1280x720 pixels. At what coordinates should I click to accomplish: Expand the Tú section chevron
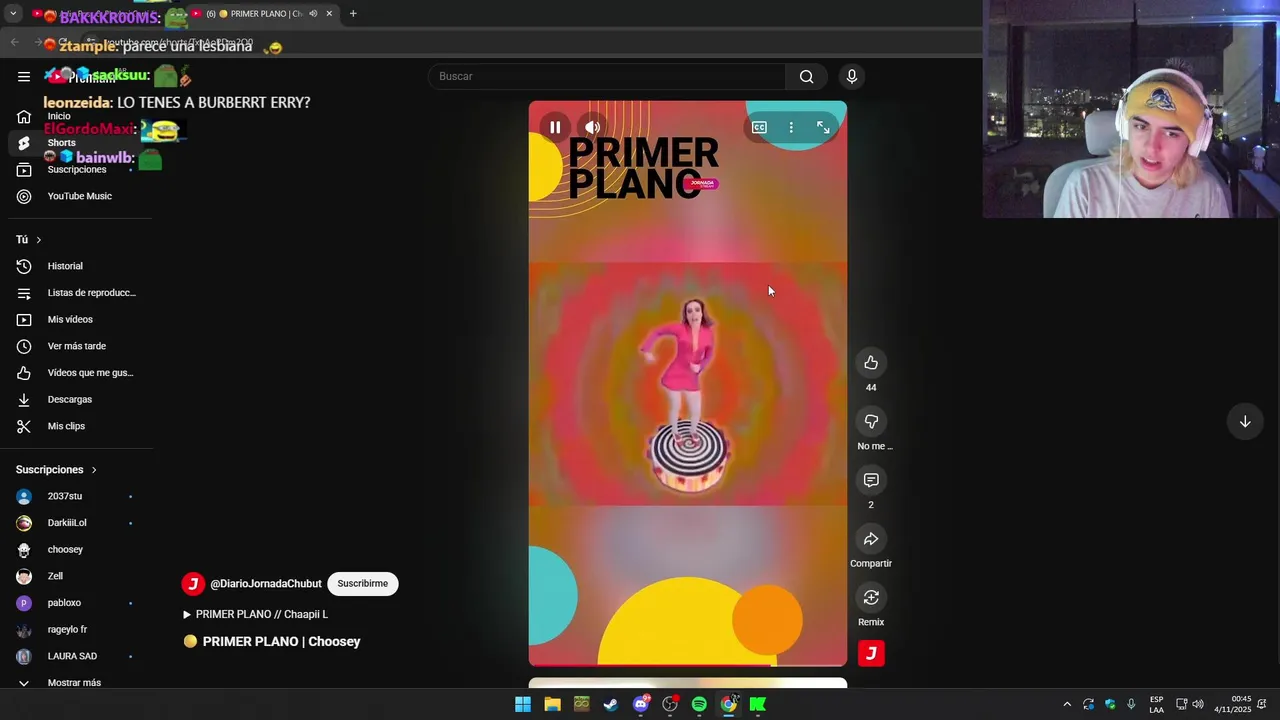(38, 240)
